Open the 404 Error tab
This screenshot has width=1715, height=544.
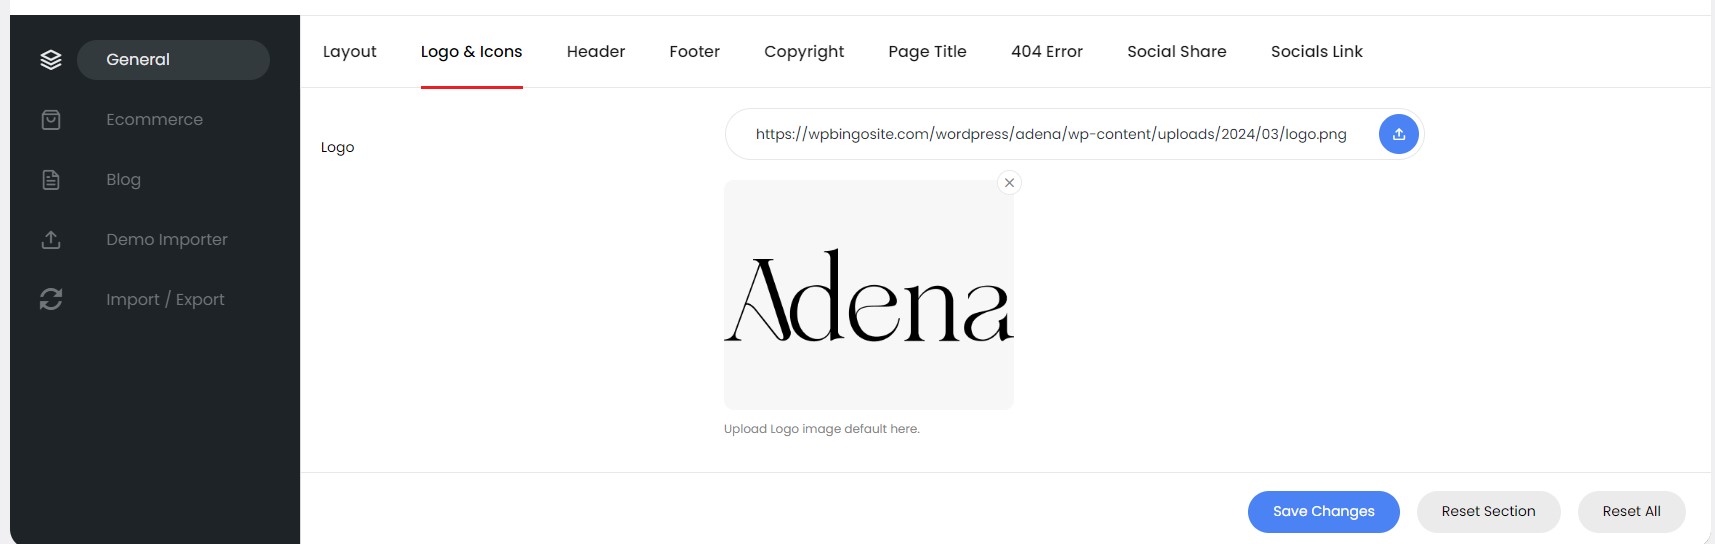[1046, 52]
